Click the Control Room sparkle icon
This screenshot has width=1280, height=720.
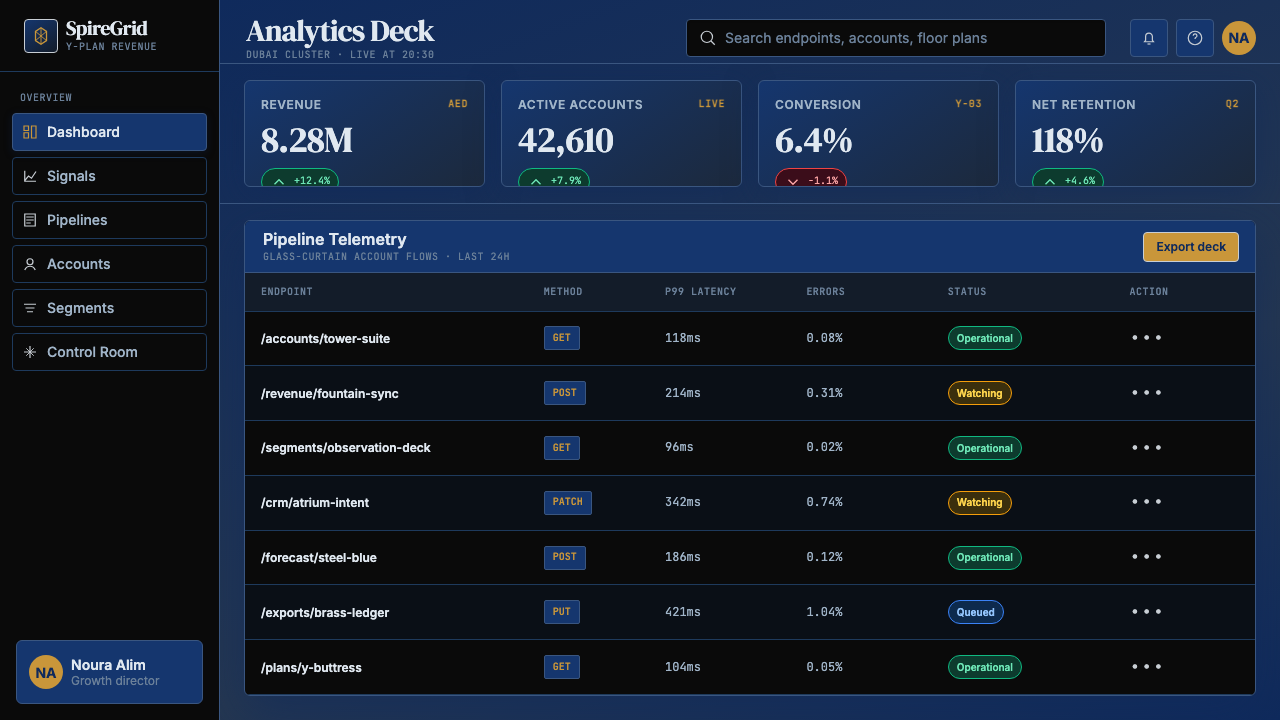click(x=30, y=352)
